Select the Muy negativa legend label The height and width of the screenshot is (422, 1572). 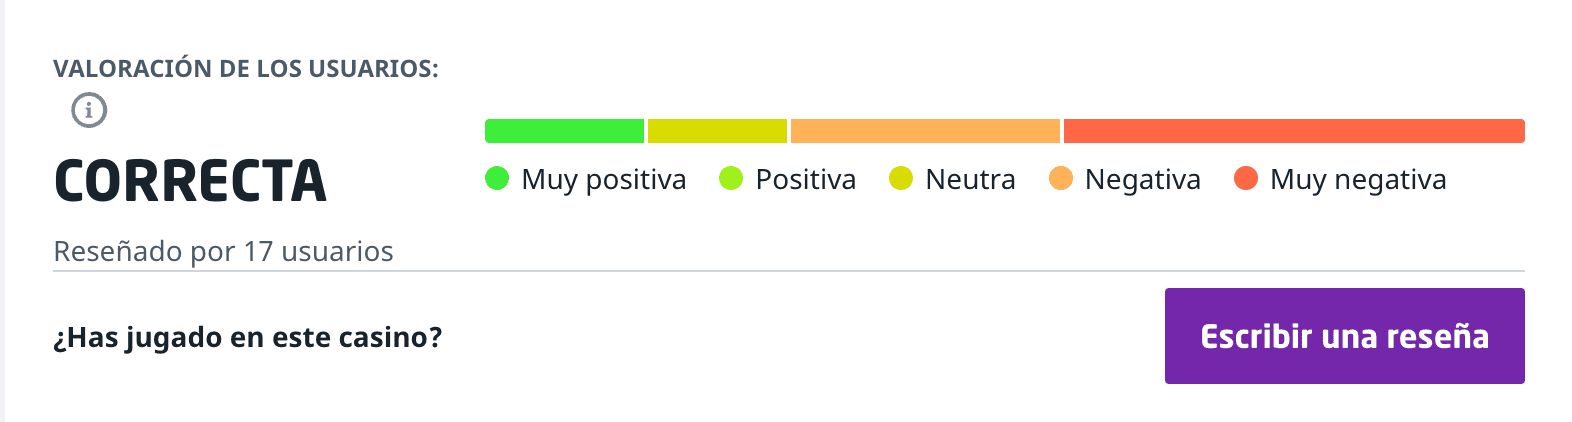tap(1357, 179)
